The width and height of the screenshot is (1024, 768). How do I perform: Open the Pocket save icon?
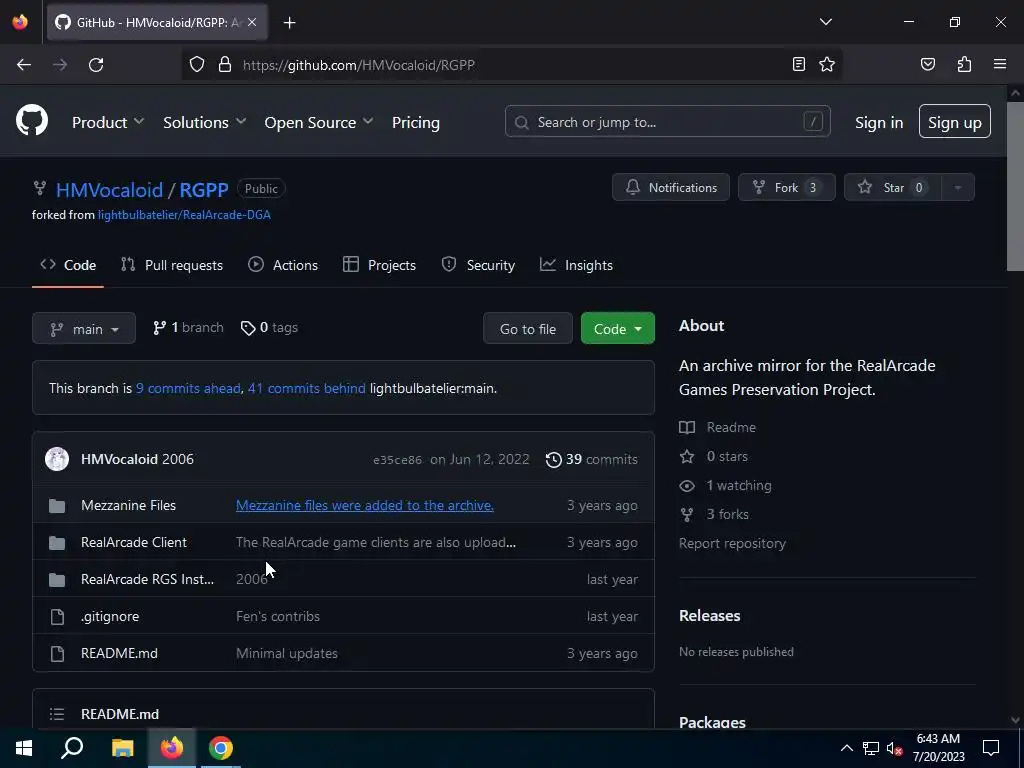927,64
